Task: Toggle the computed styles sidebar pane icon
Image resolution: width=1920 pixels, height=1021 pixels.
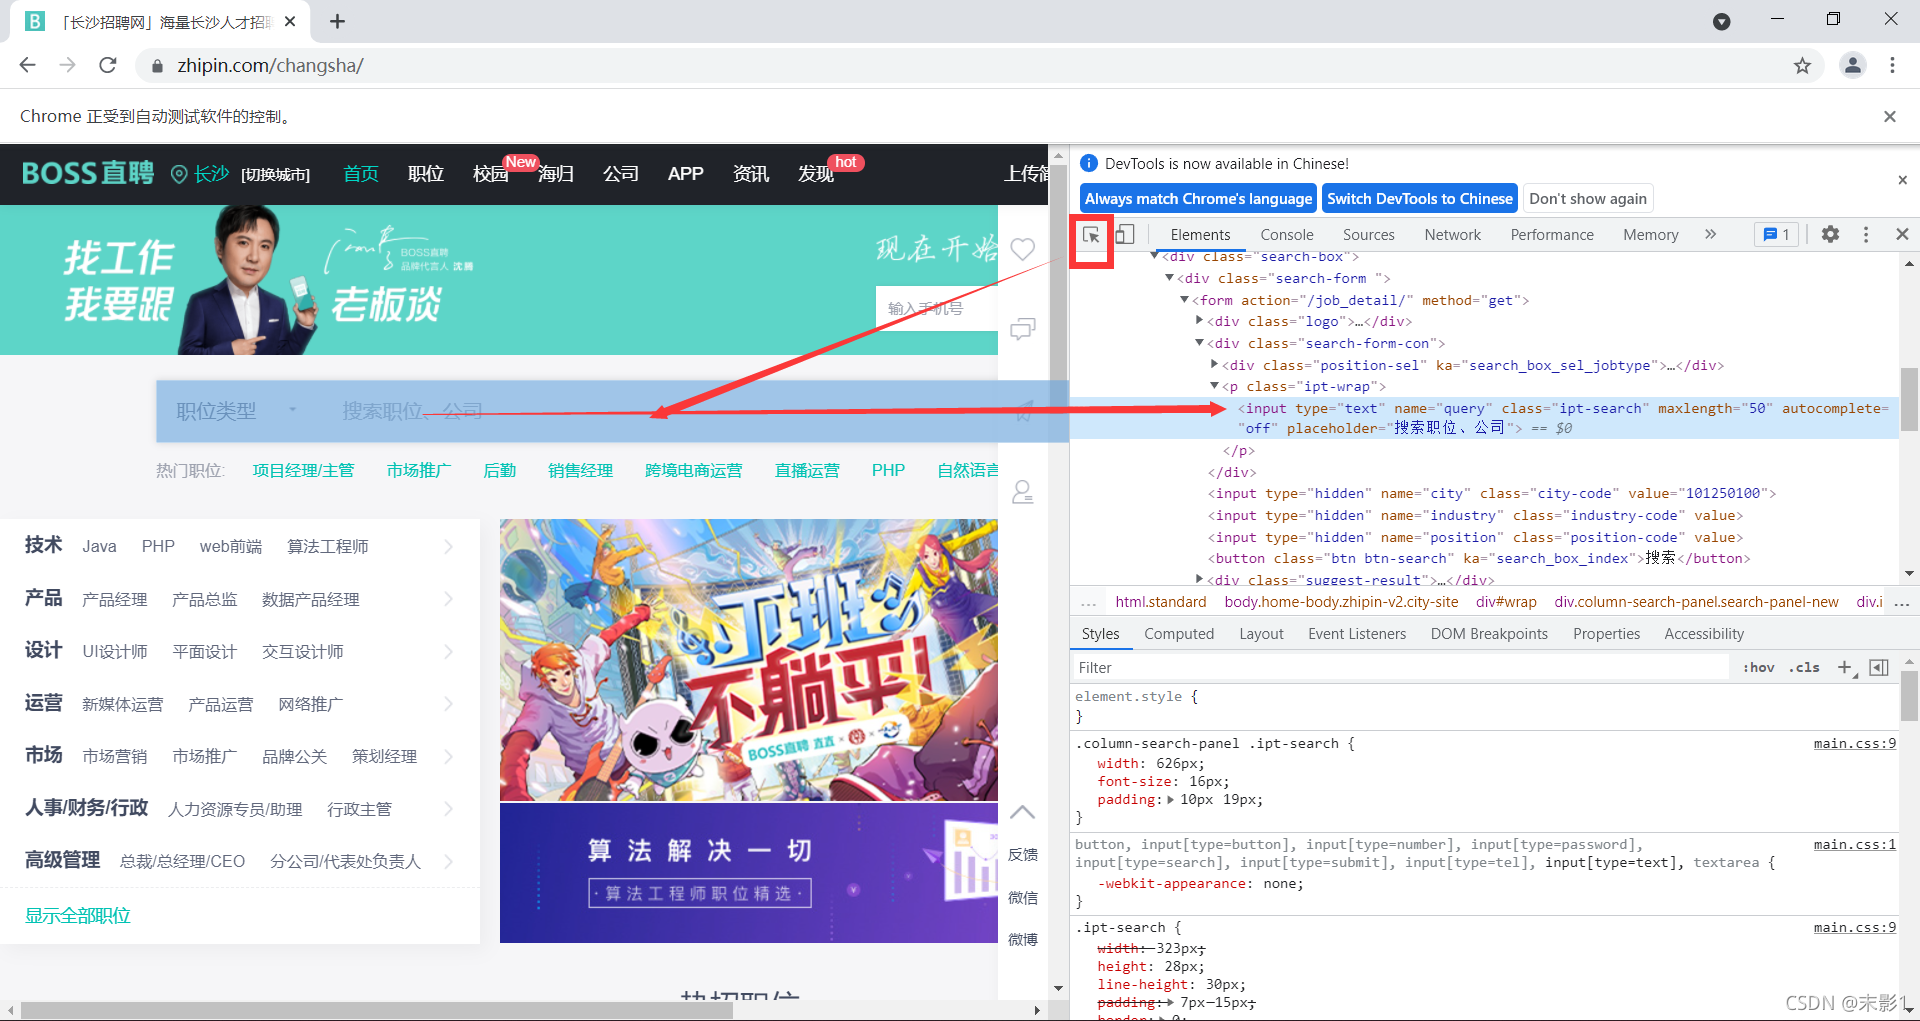Action: click(1879, 668)
